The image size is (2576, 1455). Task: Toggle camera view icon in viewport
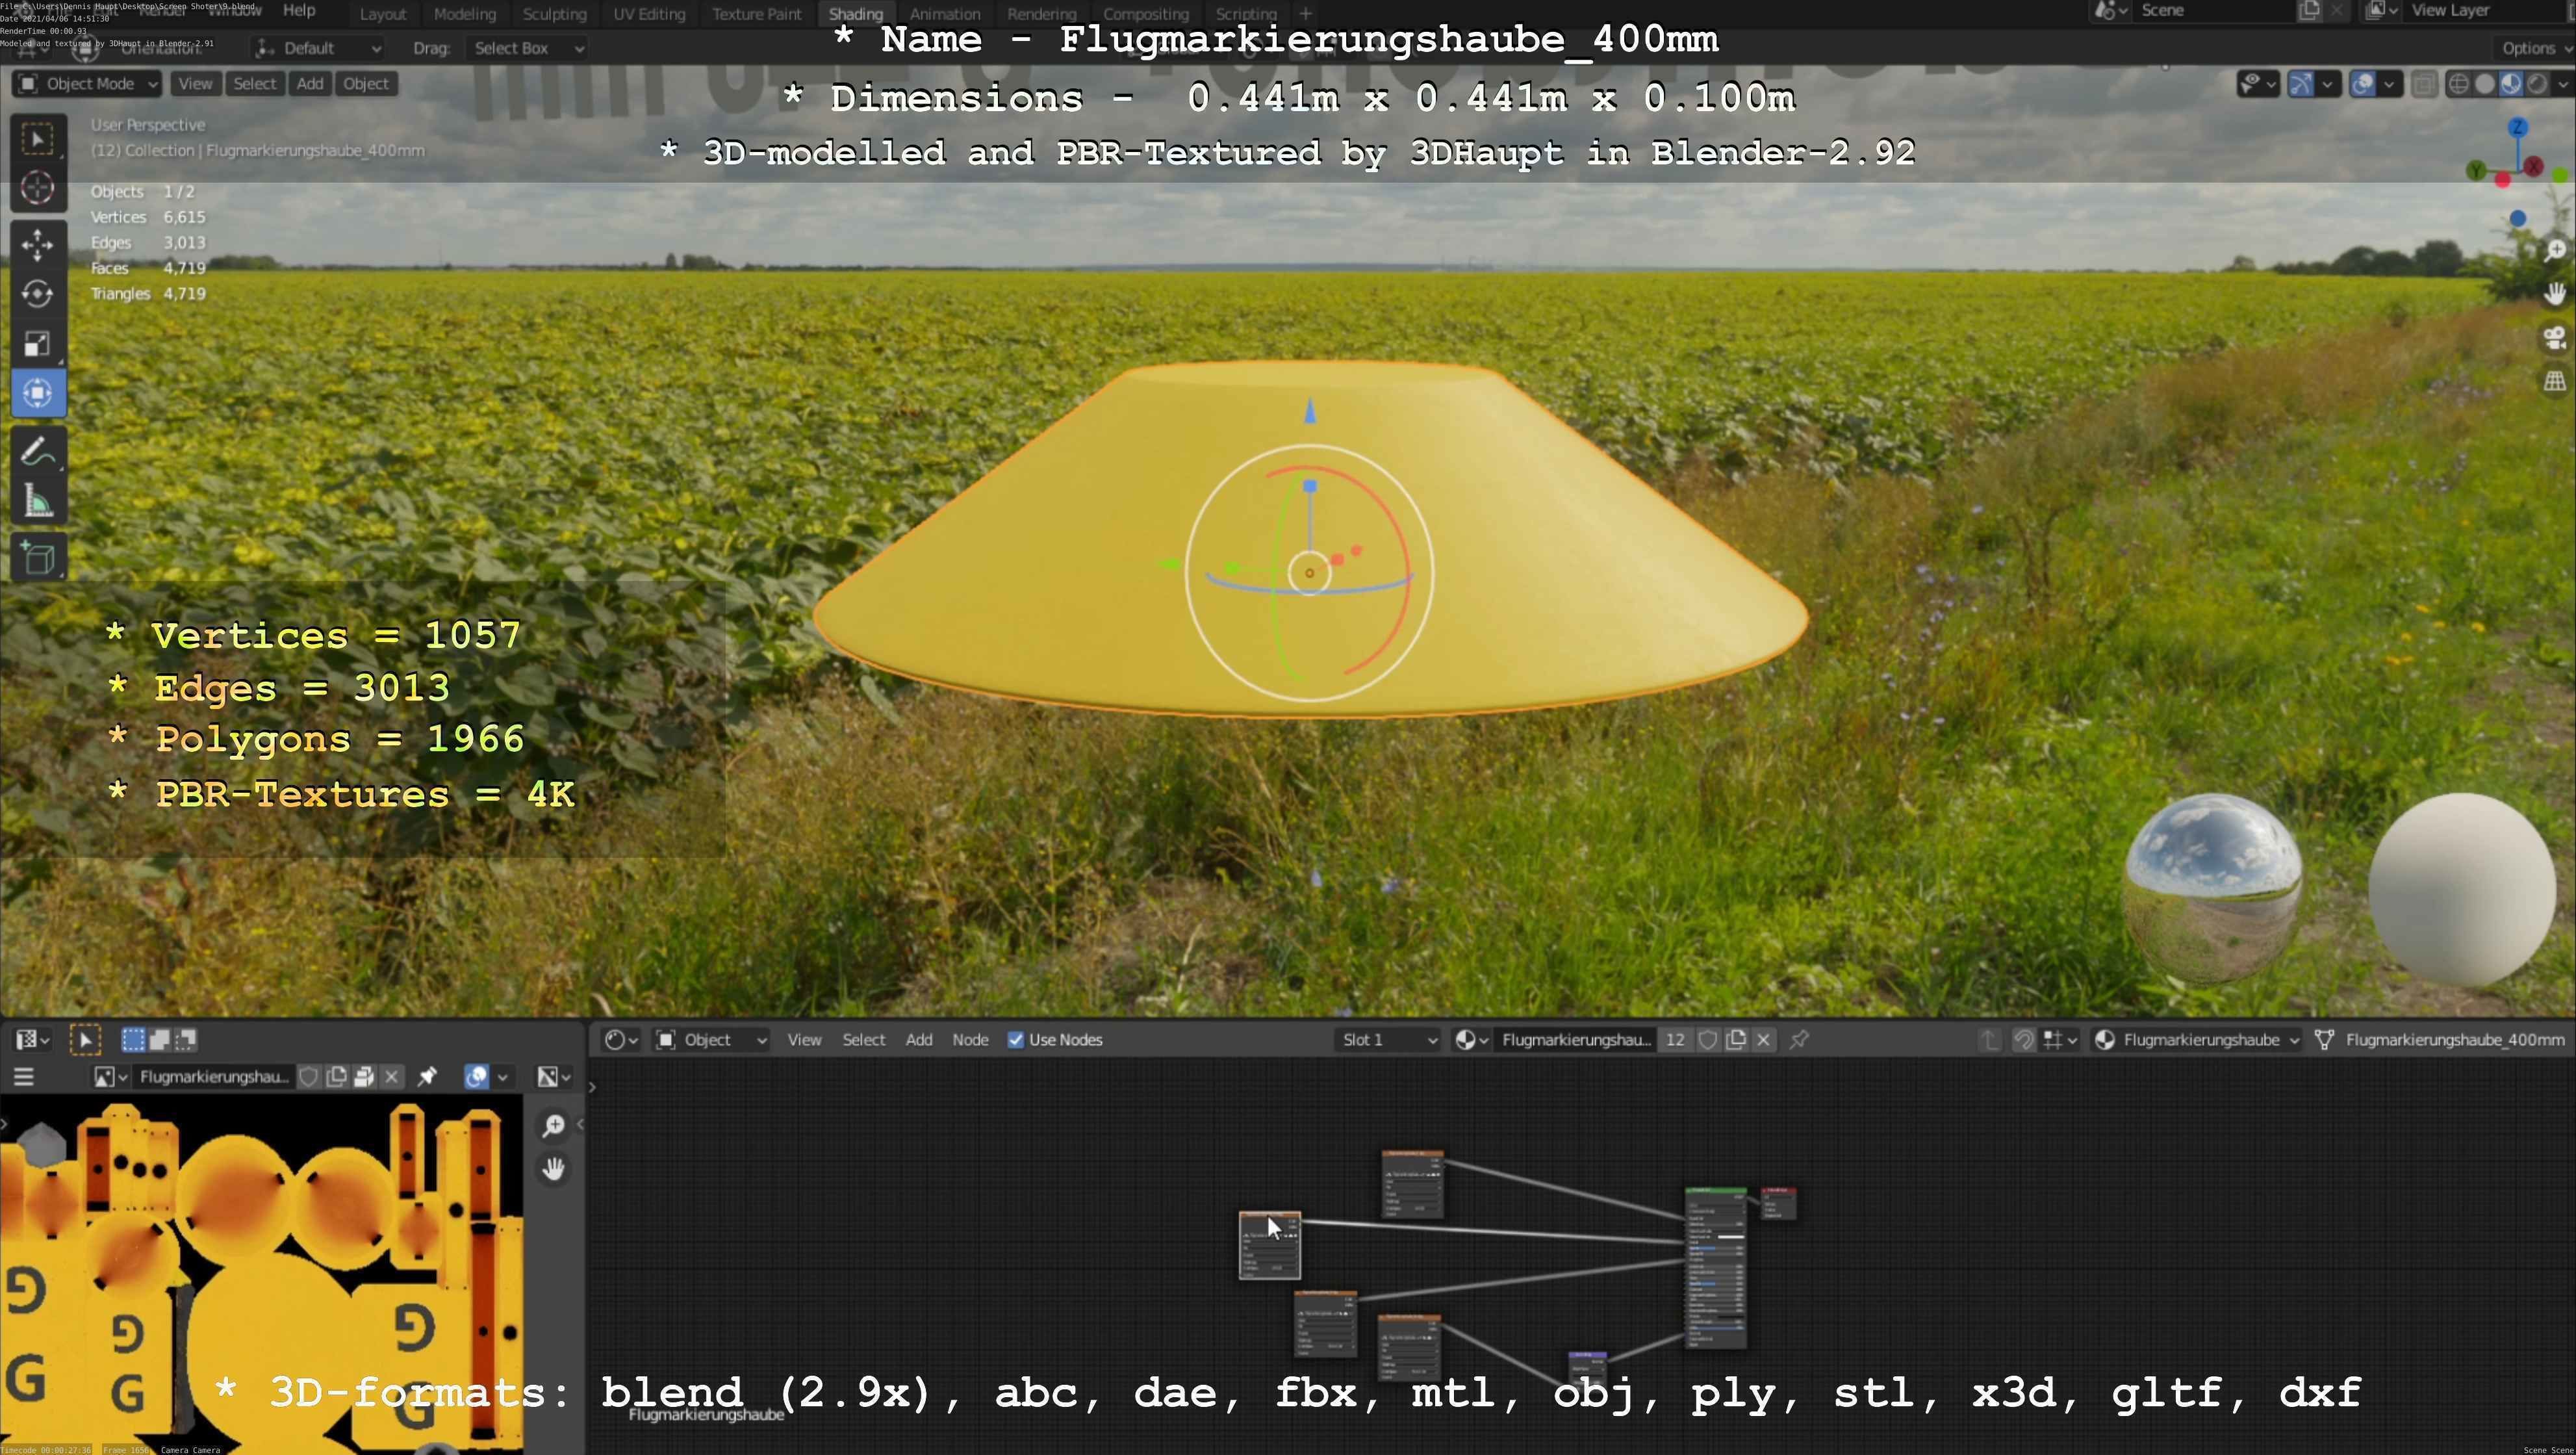2555,338
